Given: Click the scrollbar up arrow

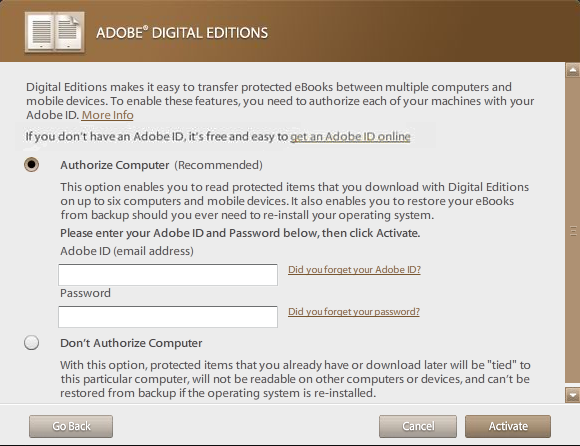Looking at the screenshot, I should click(x=573, y=70).
